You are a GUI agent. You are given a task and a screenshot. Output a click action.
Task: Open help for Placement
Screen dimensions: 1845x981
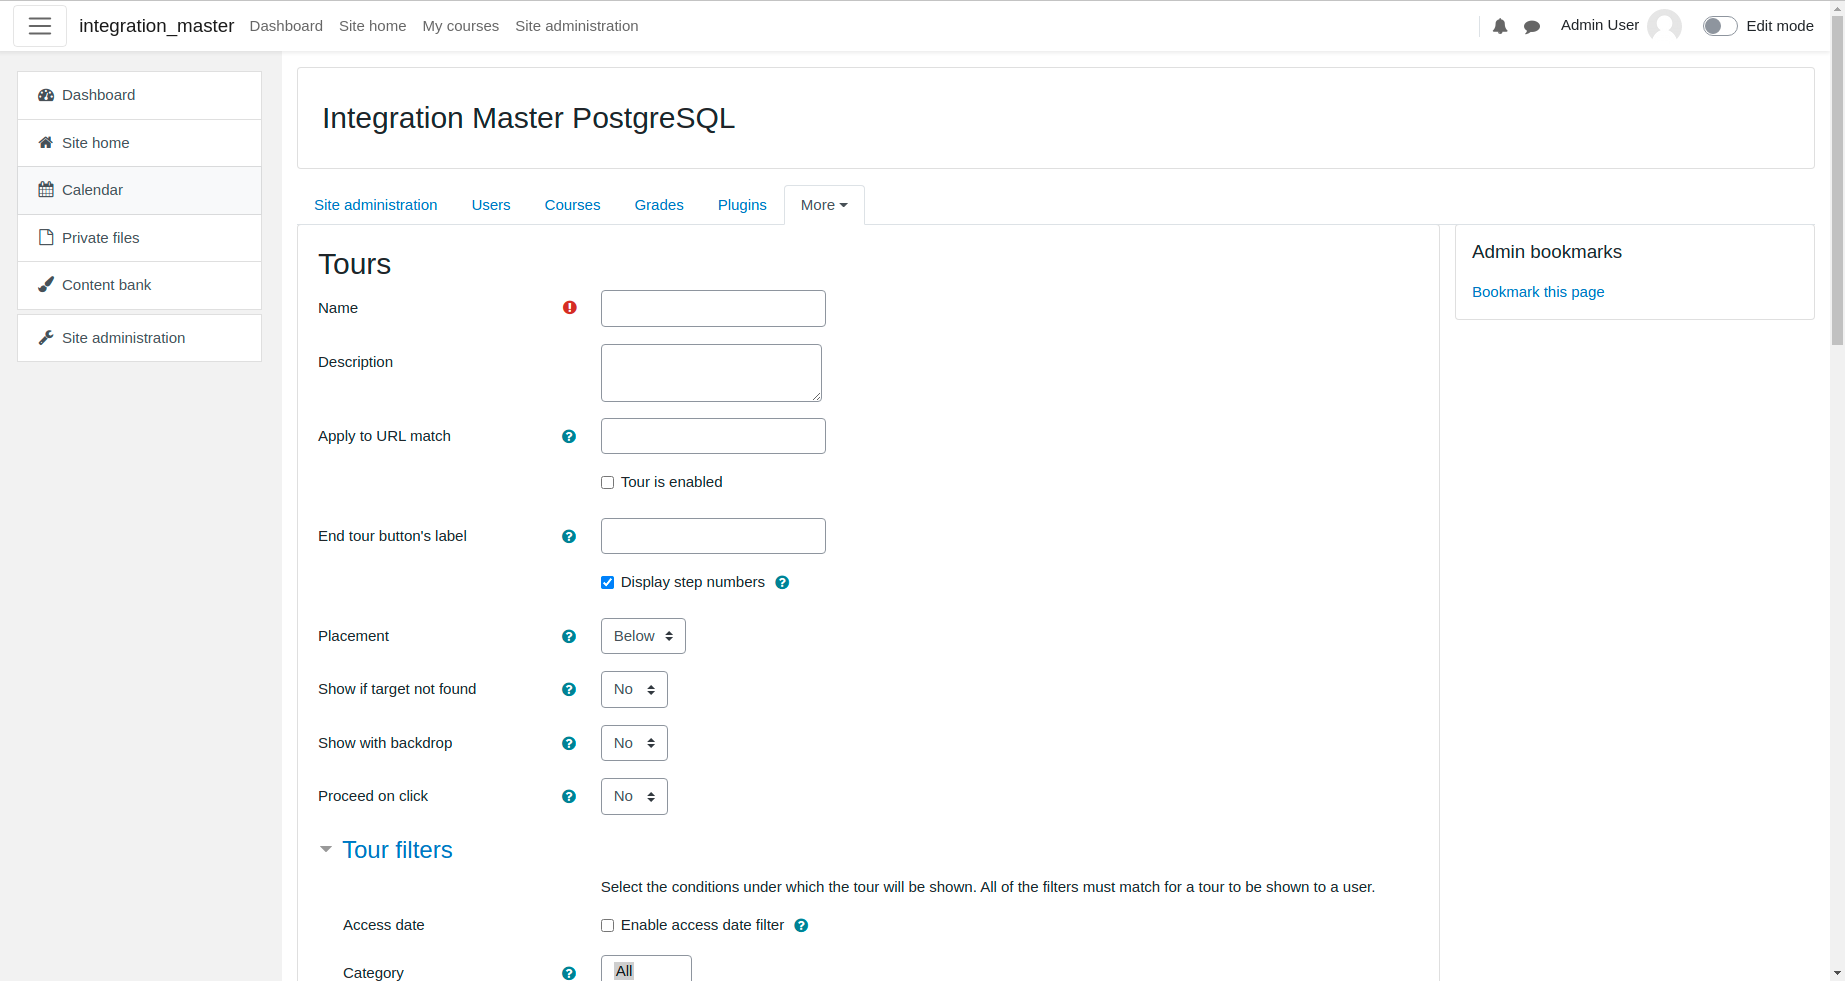tap(569, 637)
